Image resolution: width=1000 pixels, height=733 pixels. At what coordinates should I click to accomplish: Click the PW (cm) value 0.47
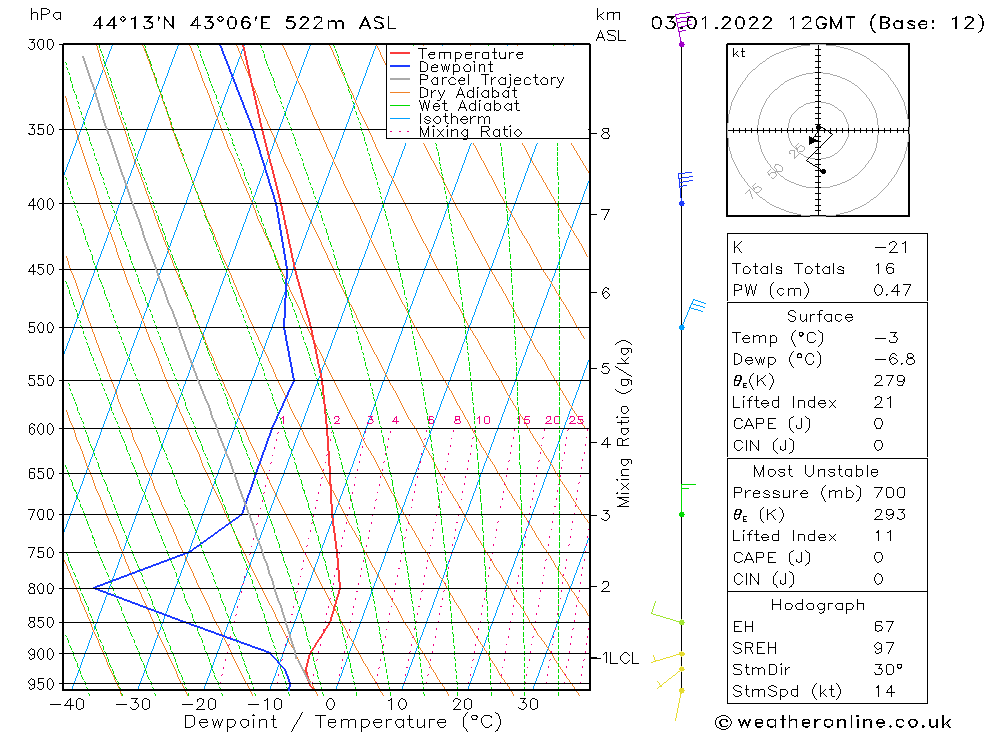893,290
